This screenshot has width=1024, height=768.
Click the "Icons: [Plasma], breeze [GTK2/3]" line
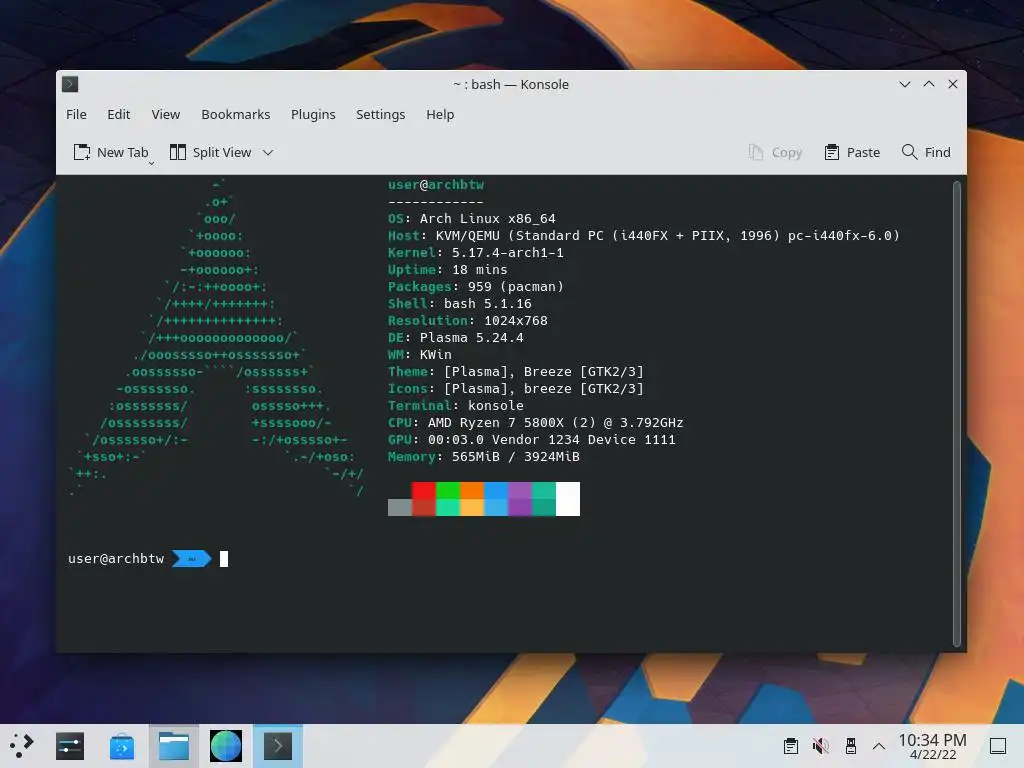pyautogui.click(x=516, y=389)
